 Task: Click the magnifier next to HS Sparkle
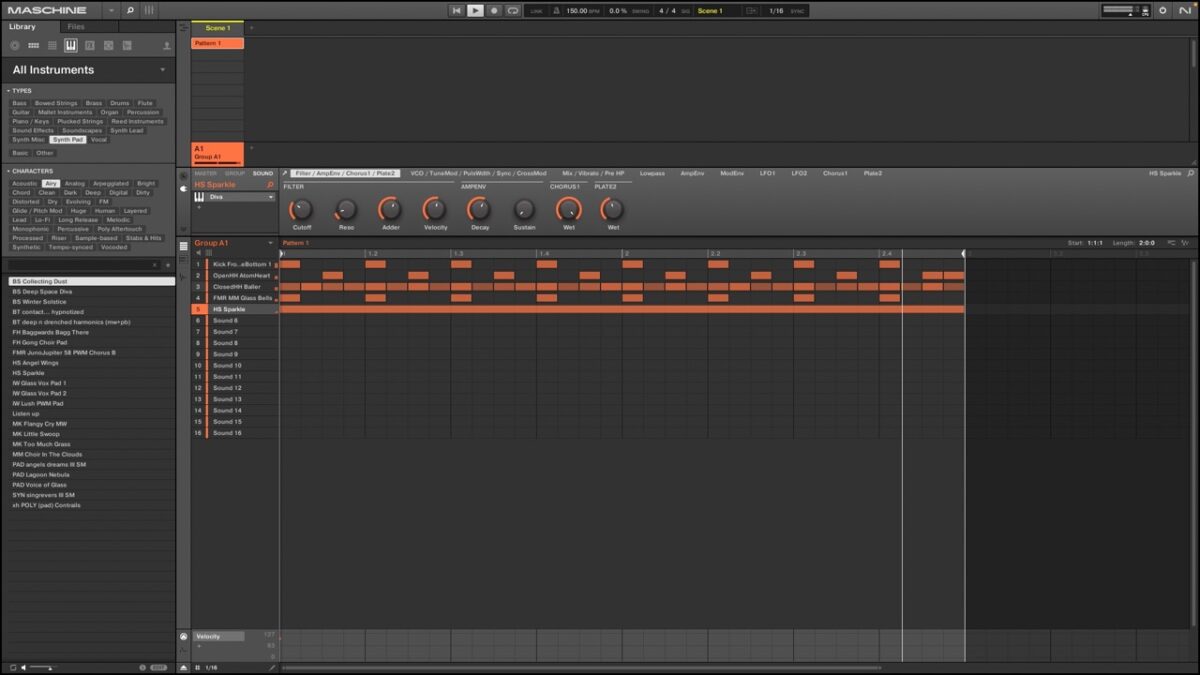click(x=270, y=185)
